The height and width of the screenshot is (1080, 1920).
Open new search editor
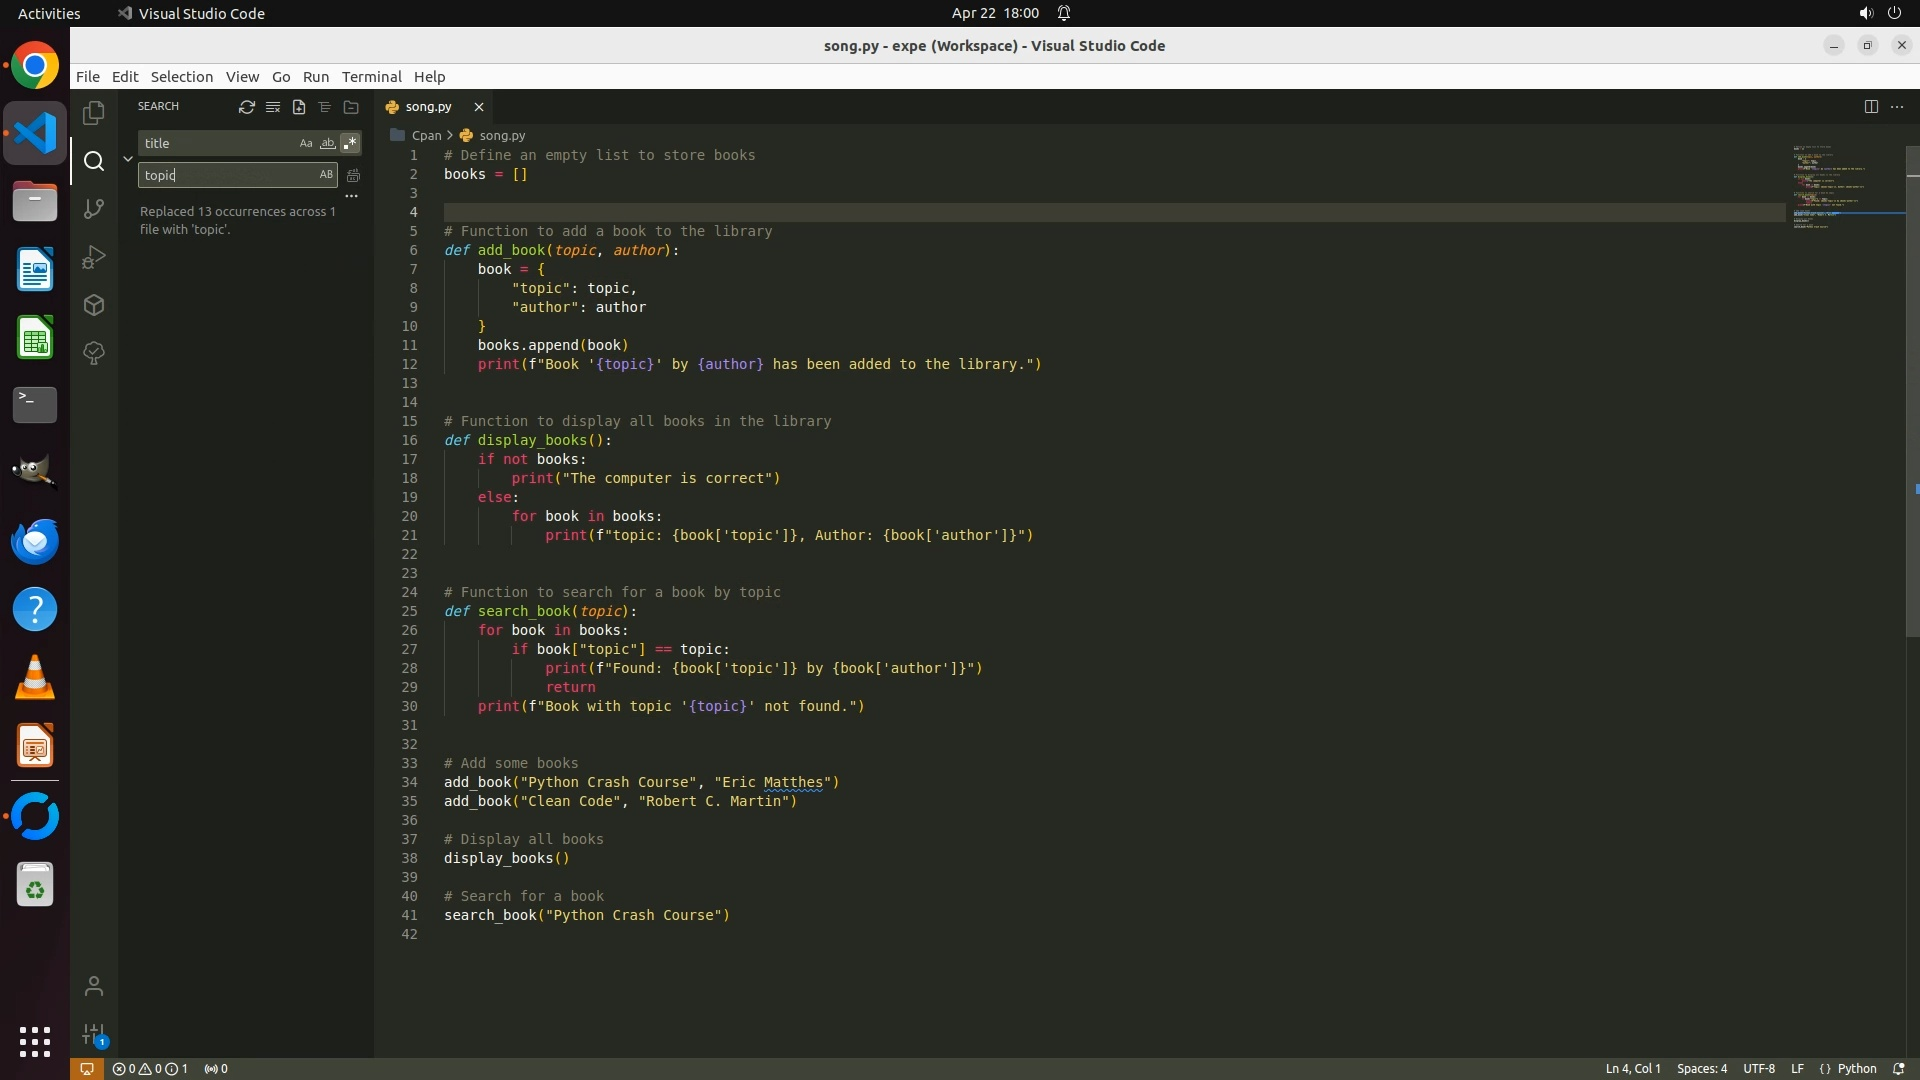coord(298,107)
